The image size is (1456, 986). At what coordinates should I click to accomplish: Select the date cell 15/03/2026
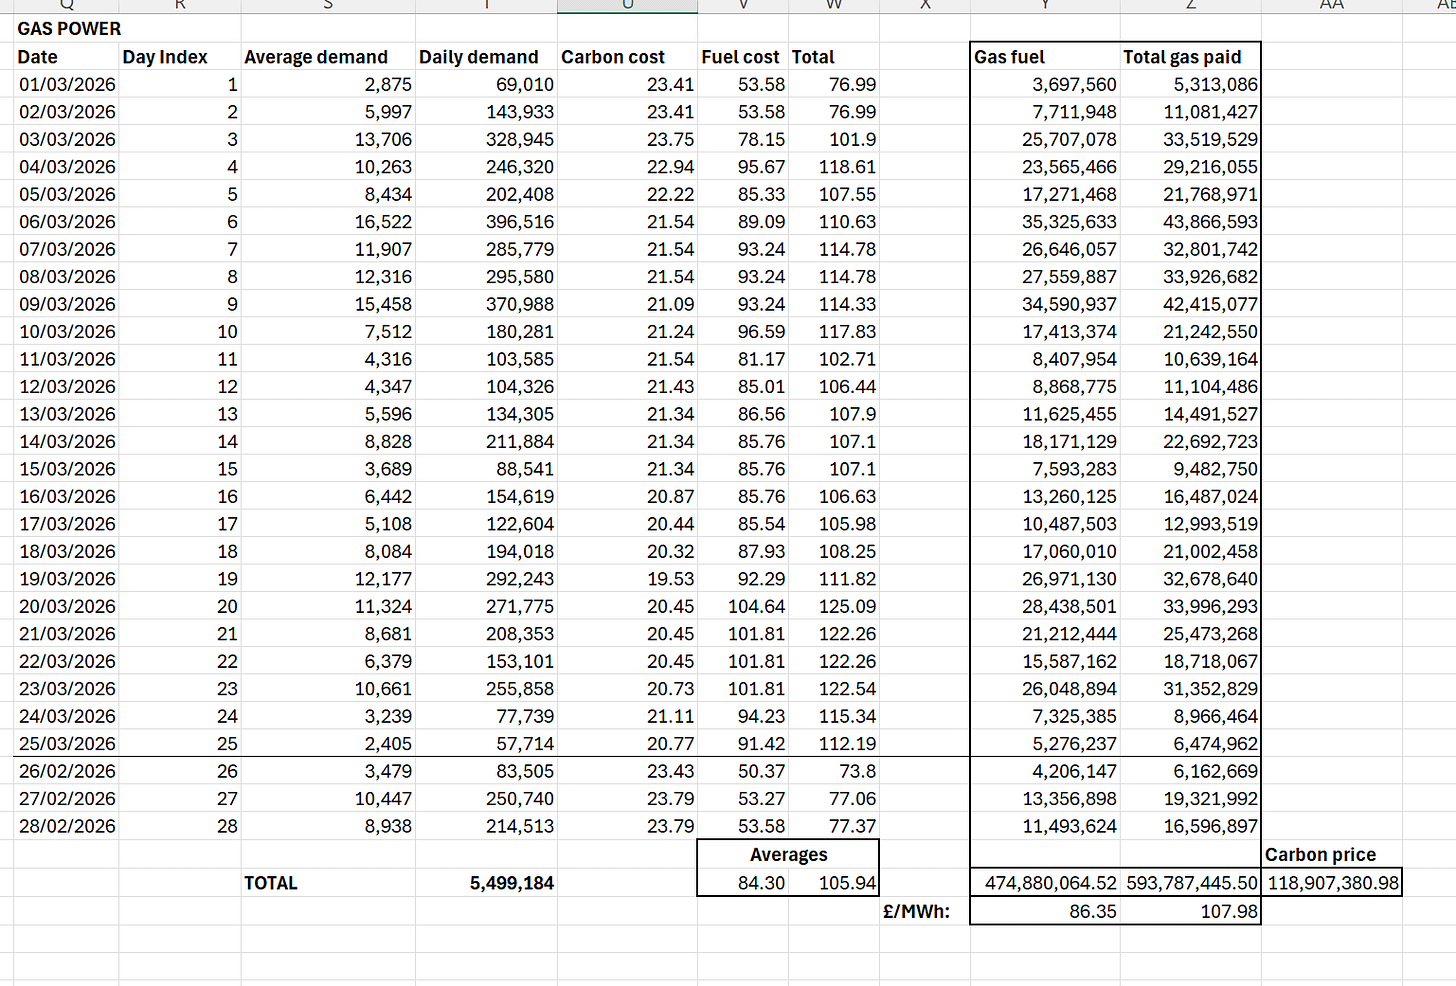point(67,469)
